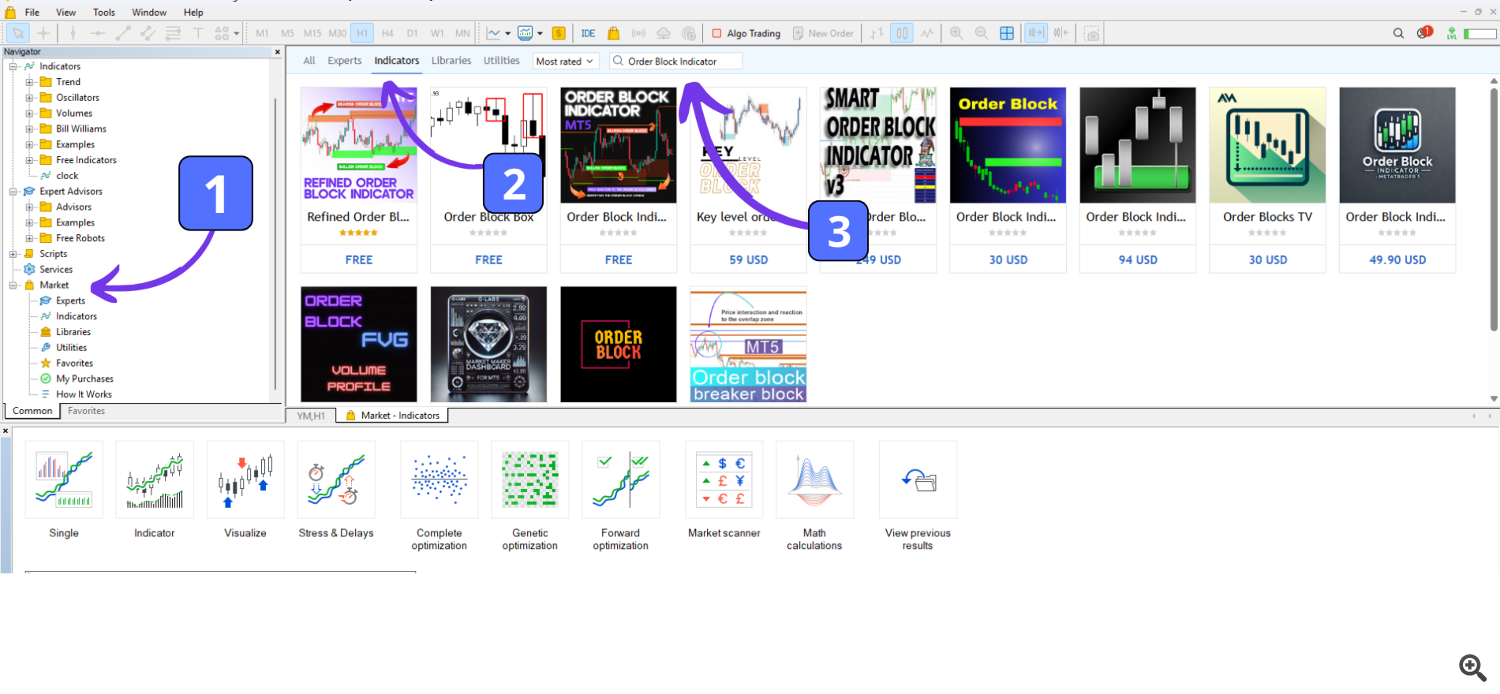Click the 49.90 USD price button

1397,260
